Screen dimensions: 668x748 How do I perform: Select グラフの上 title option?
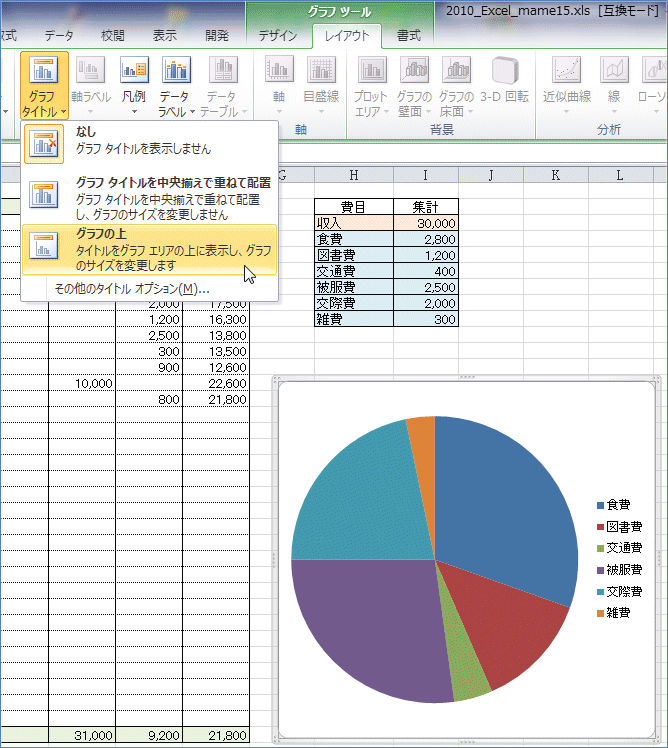point(149,249)
